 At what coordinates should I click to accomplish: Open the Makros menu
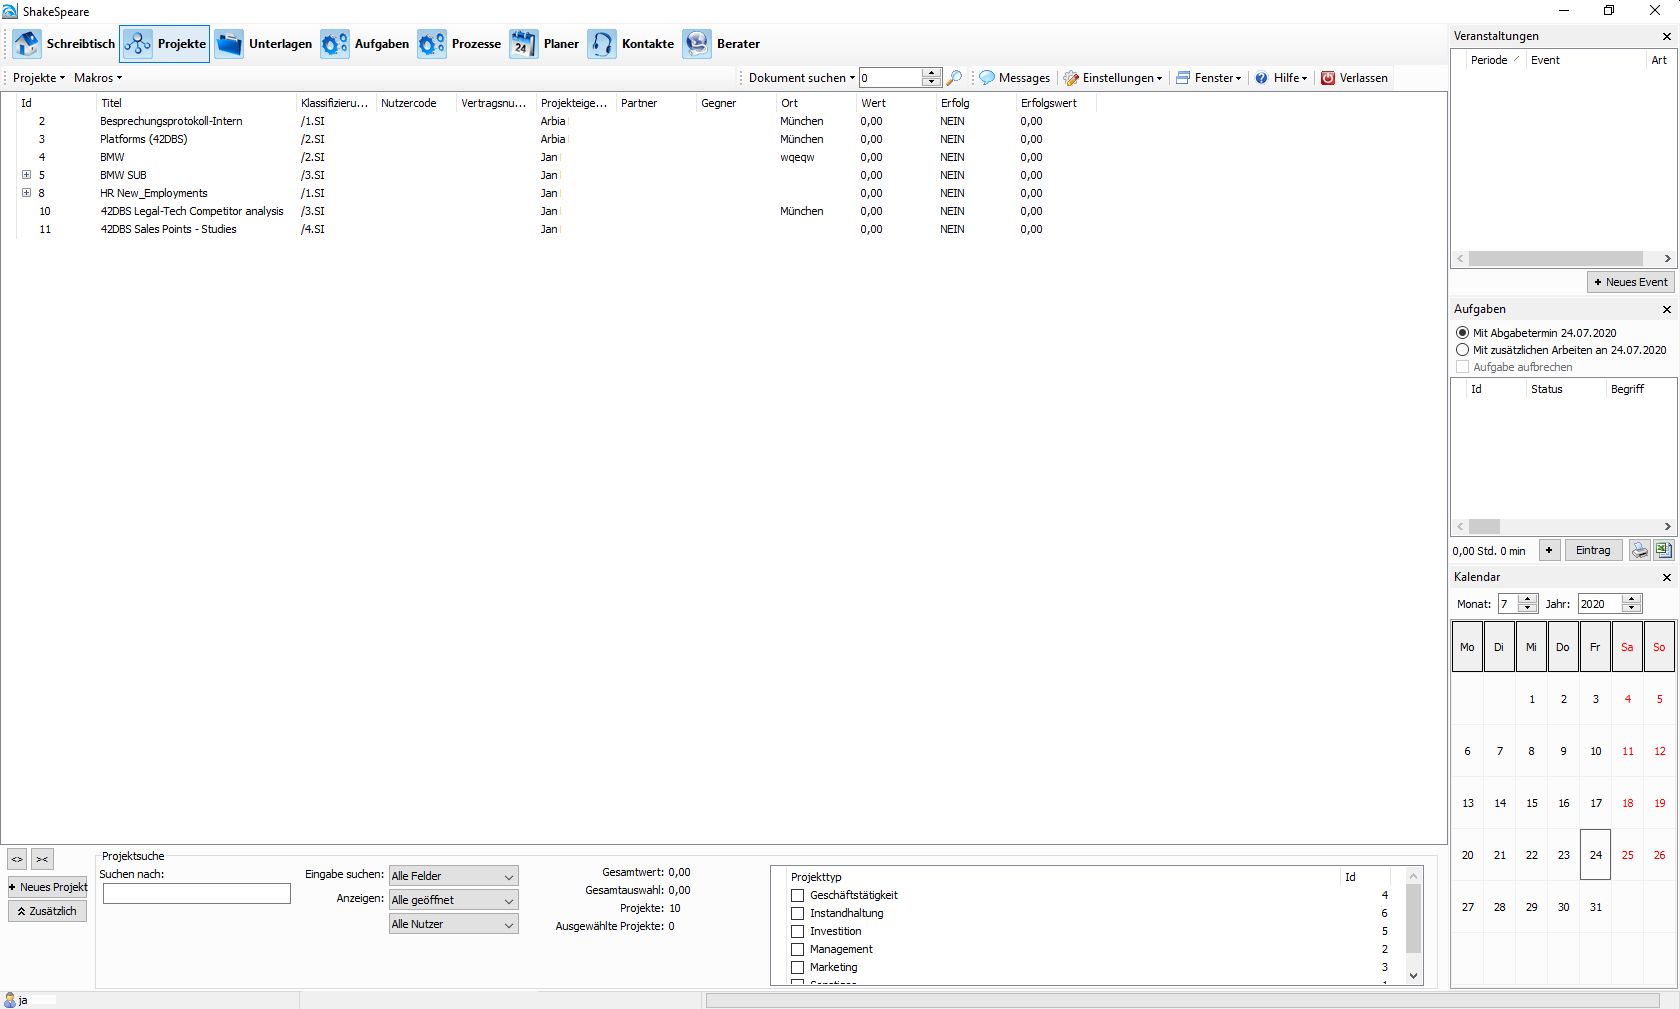[x=96, y=77]
